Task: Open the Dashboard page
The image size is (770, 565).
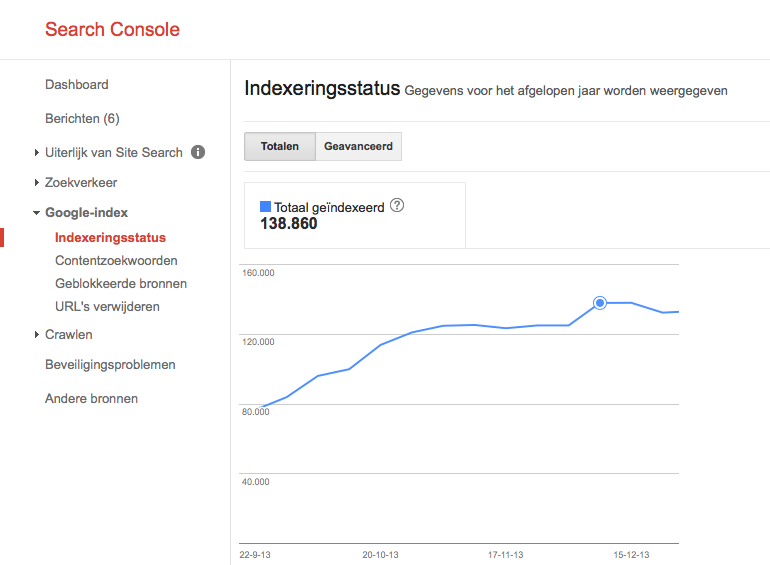Action: (77, 85)
